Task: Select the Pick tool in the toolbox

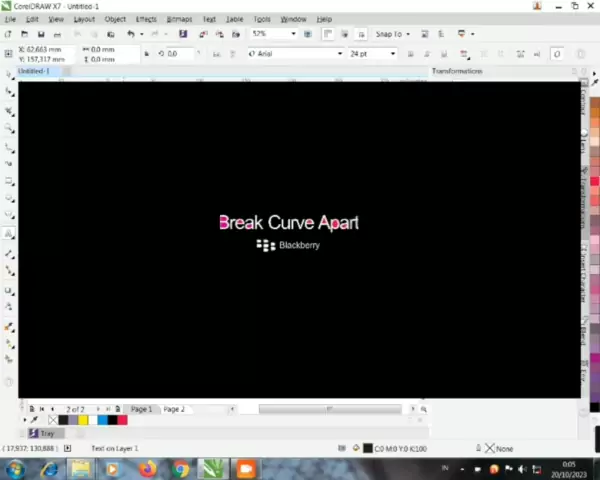Action: (x=9, y=75)
